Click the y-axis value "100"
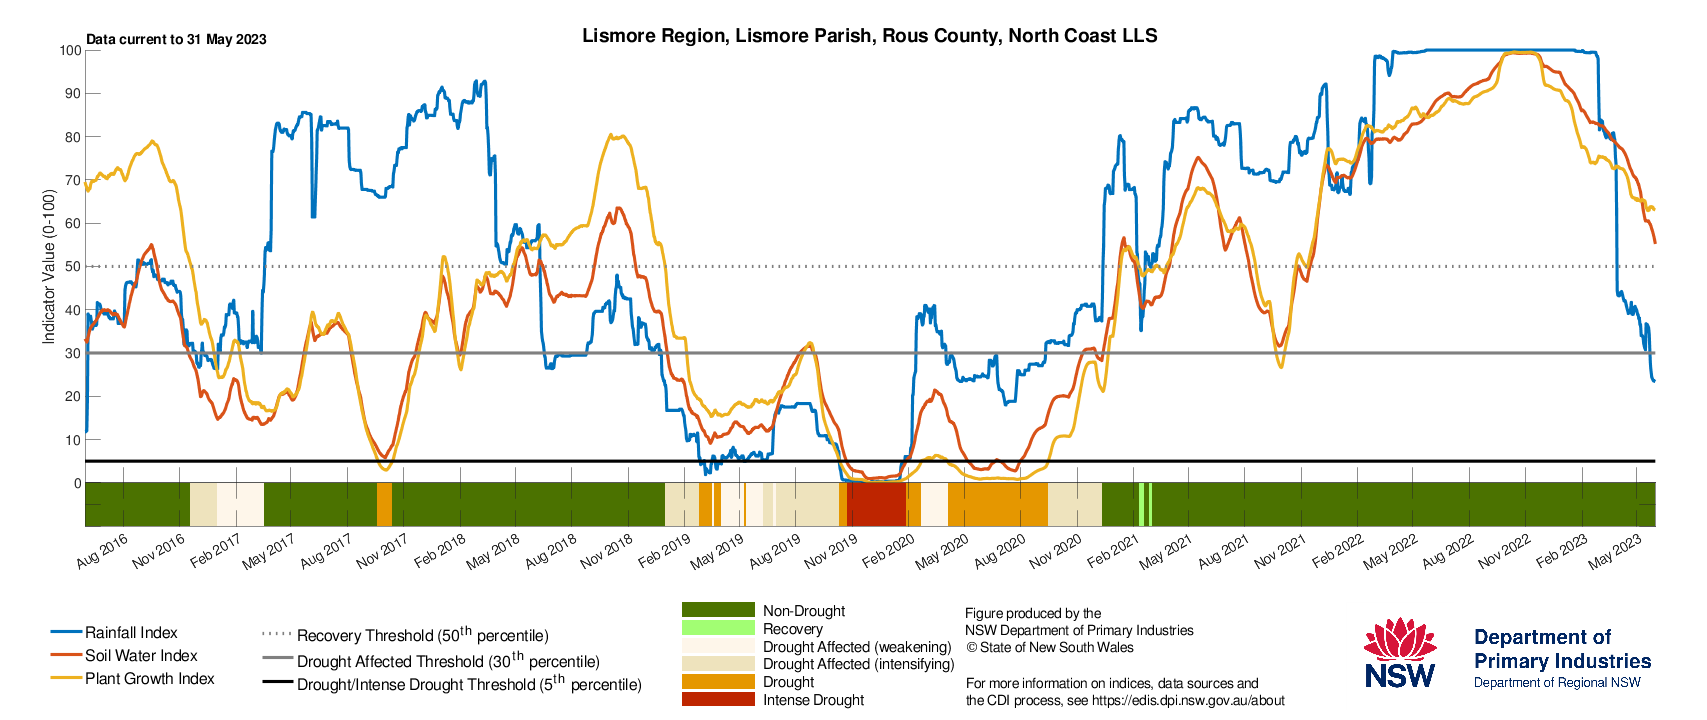The width and height of the screenshot is (1707, 720). tap(70, 50)
